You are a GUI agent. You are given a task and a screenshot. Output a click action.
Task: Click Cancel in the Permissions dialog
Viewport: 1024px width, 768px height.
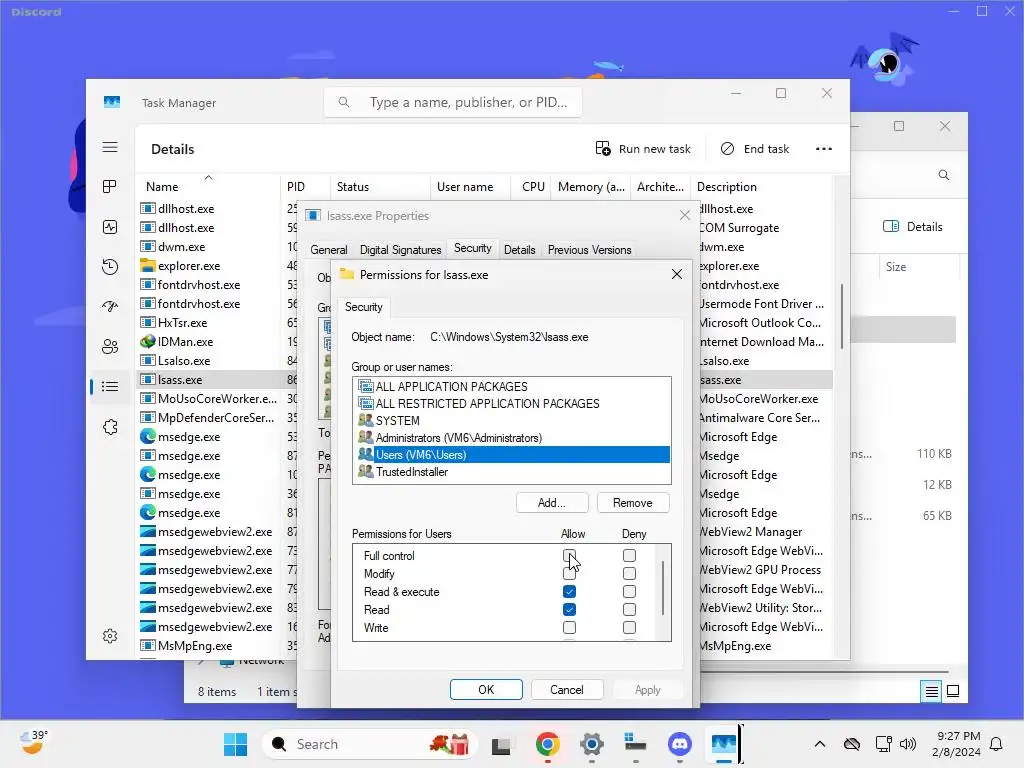[x=566, y=690]
